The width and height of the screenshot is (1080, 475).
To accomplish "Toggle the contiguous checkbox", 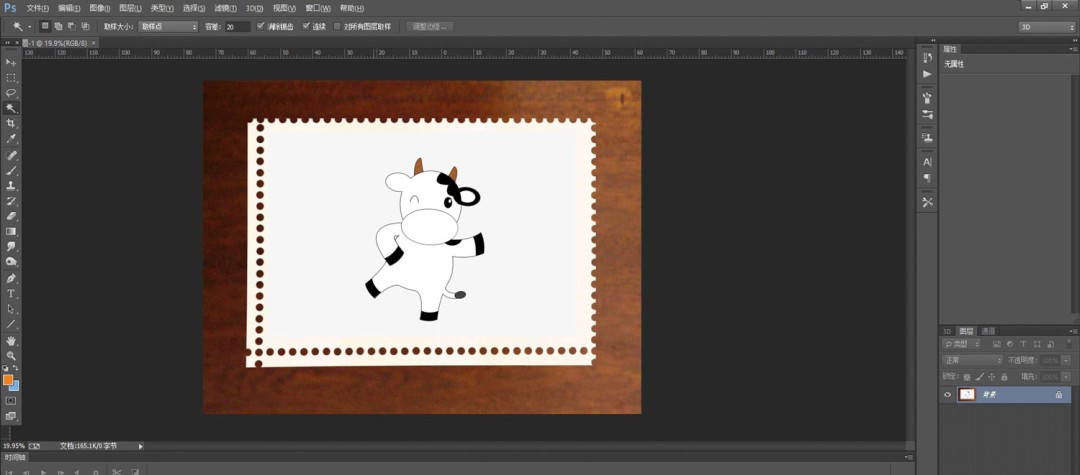I will 307,26.
